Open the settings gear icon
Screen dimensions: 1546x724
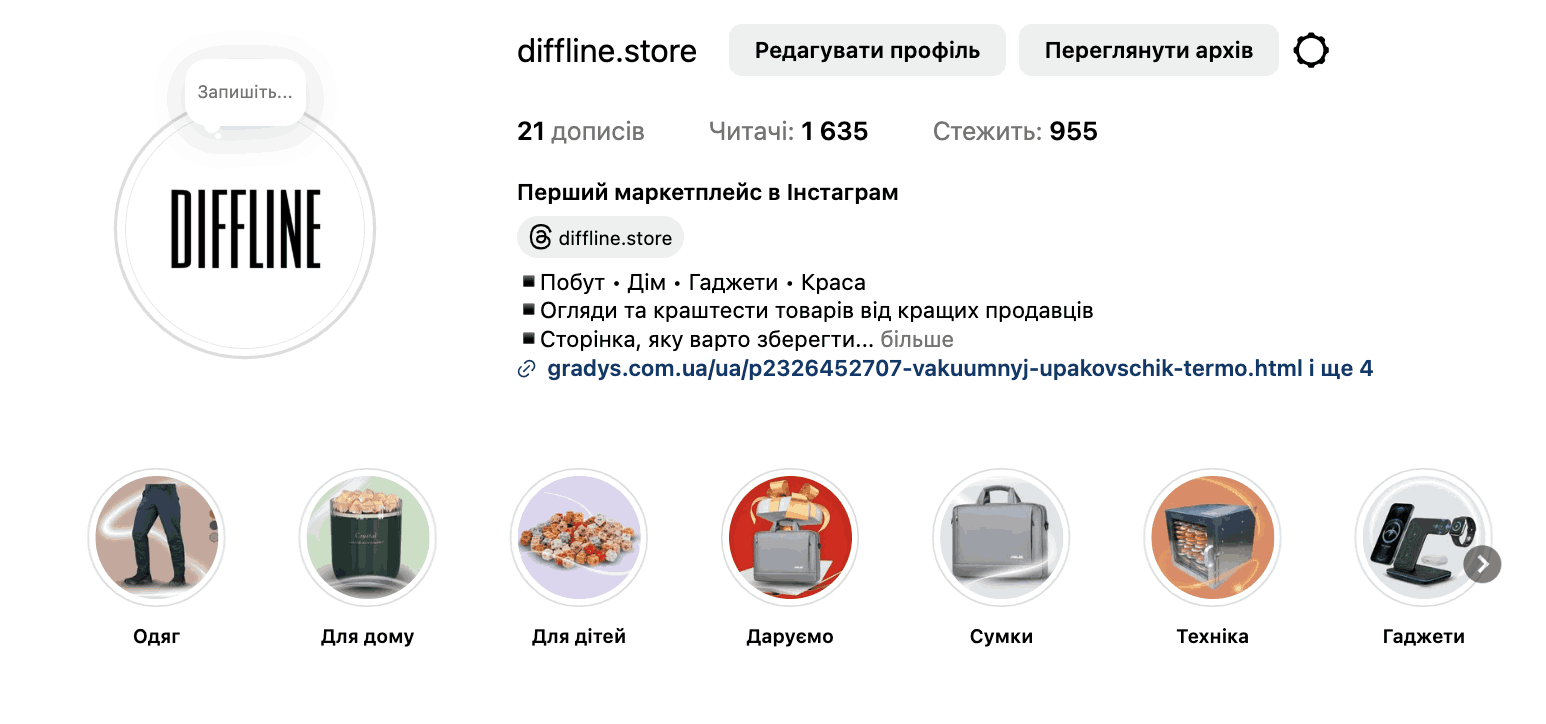point(1311,50)
